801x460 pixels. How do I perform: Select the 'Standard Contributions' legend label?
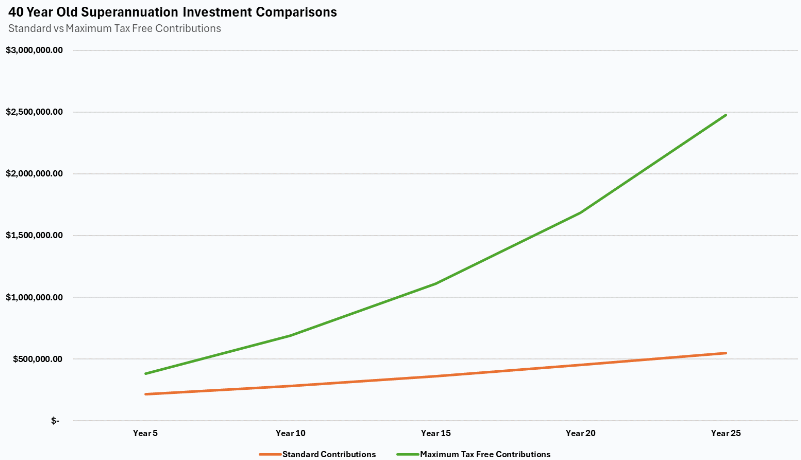click(329, 454)
